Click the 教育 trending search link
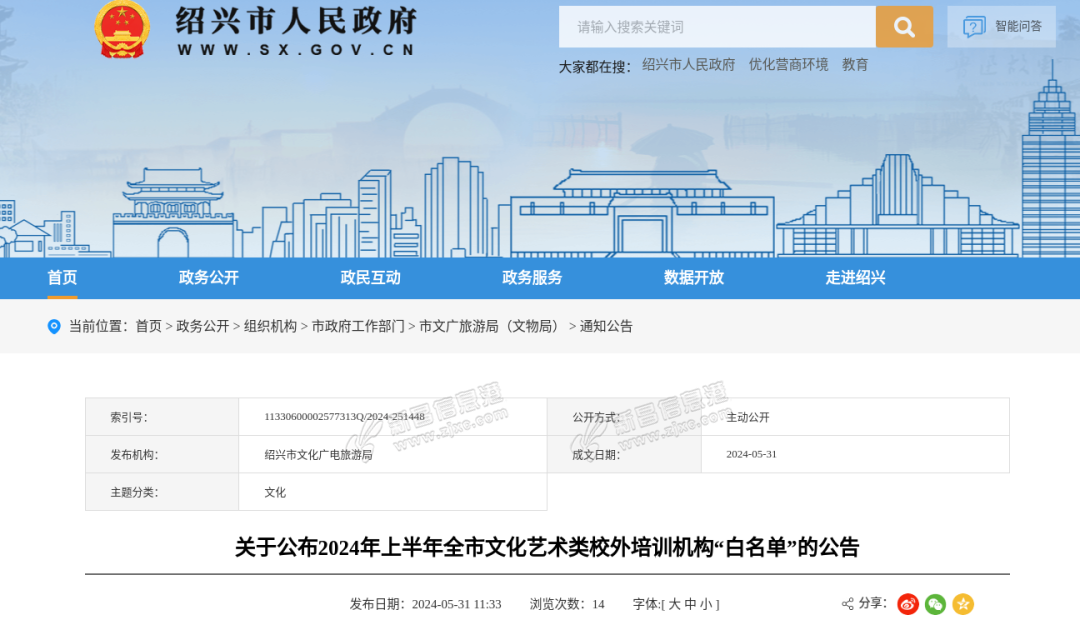The height and width of the screenshot is (630, 1080). (x=855, y=65)
